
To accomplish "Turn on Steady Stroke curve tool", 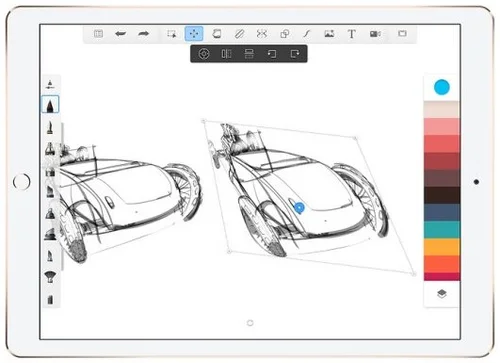I will pyautogui.click(x=307, y=34).
